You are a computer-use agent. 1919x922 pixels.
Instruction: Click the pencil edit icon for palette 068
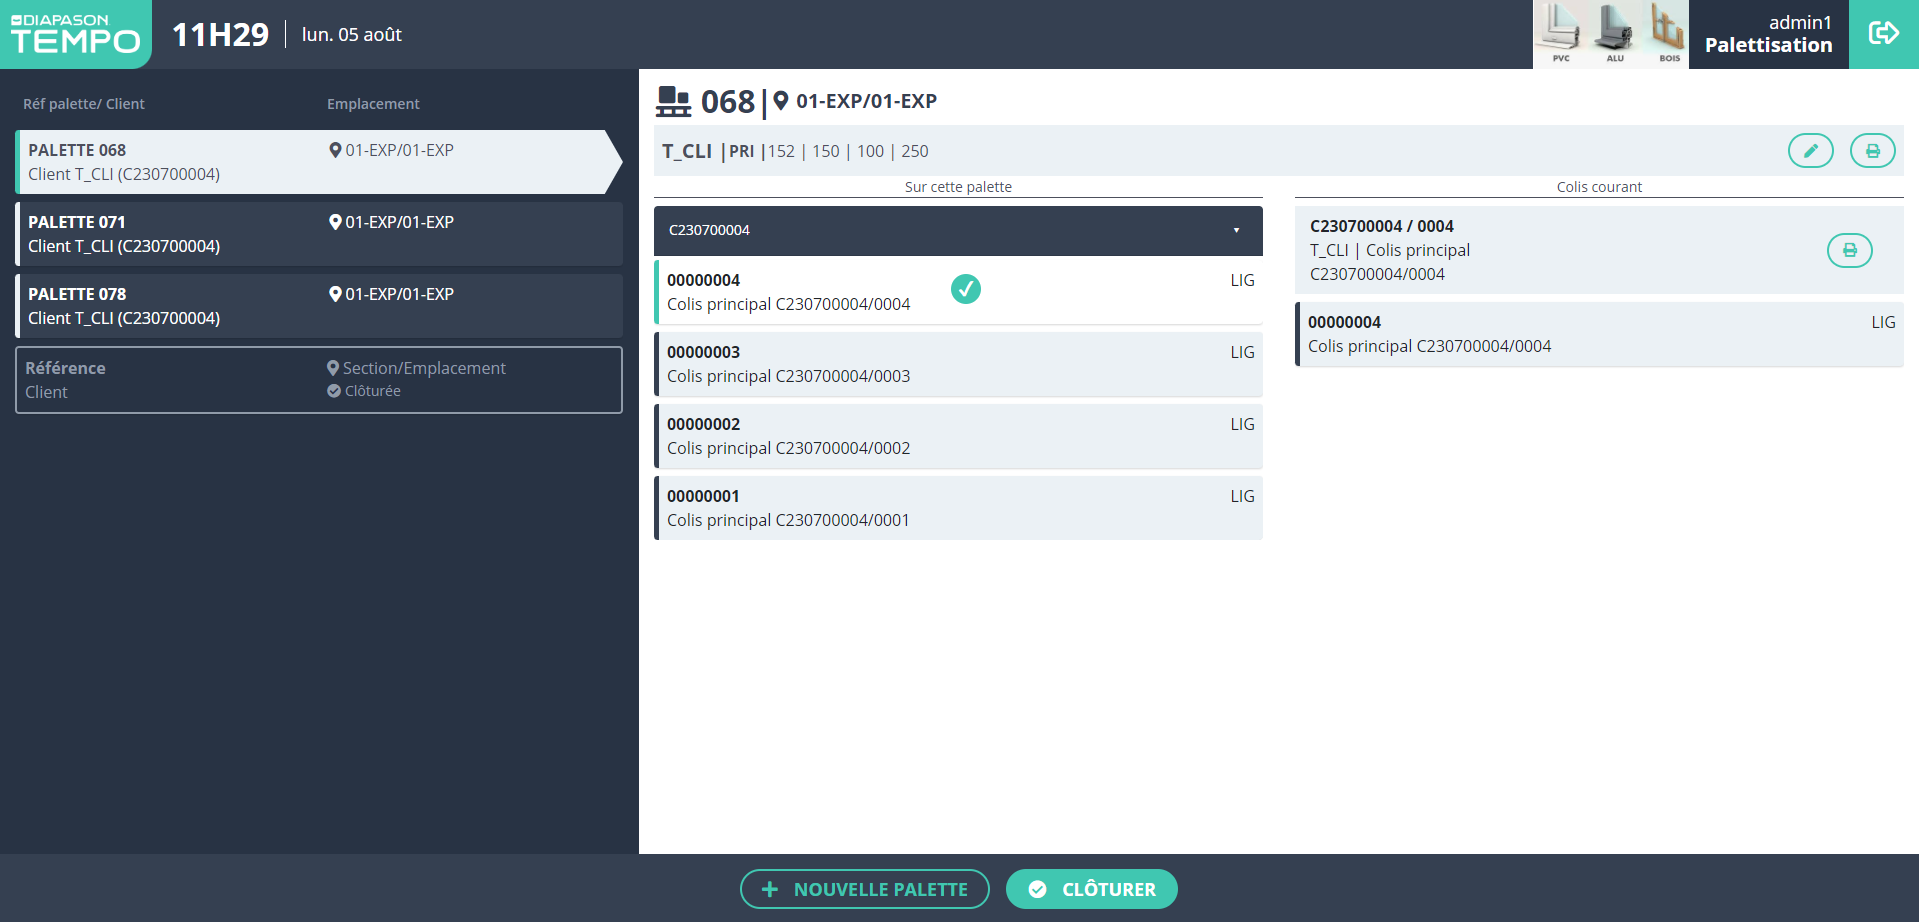pyautogui.click(x=1810, y=151)
